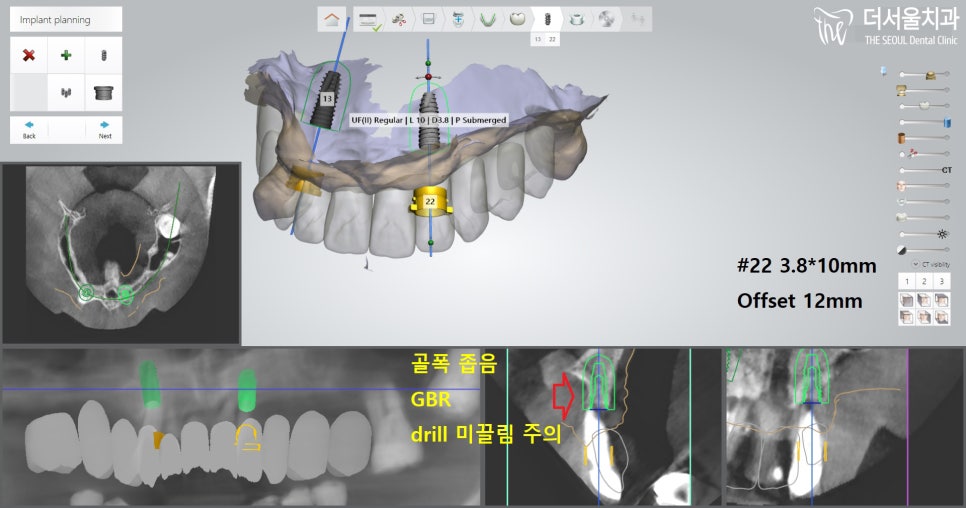Select implant 22 tab under workflow bar
This screenshot has width=966, height=508.
552,38
